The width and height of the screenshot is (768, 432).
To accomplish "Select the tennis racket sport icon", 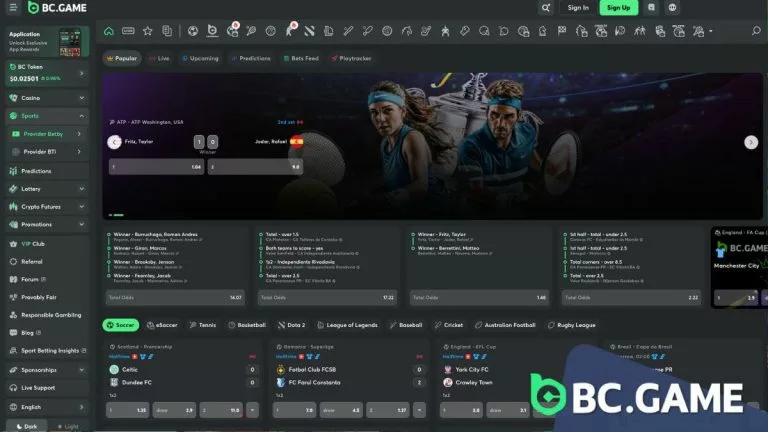I will tap(251, 31).
